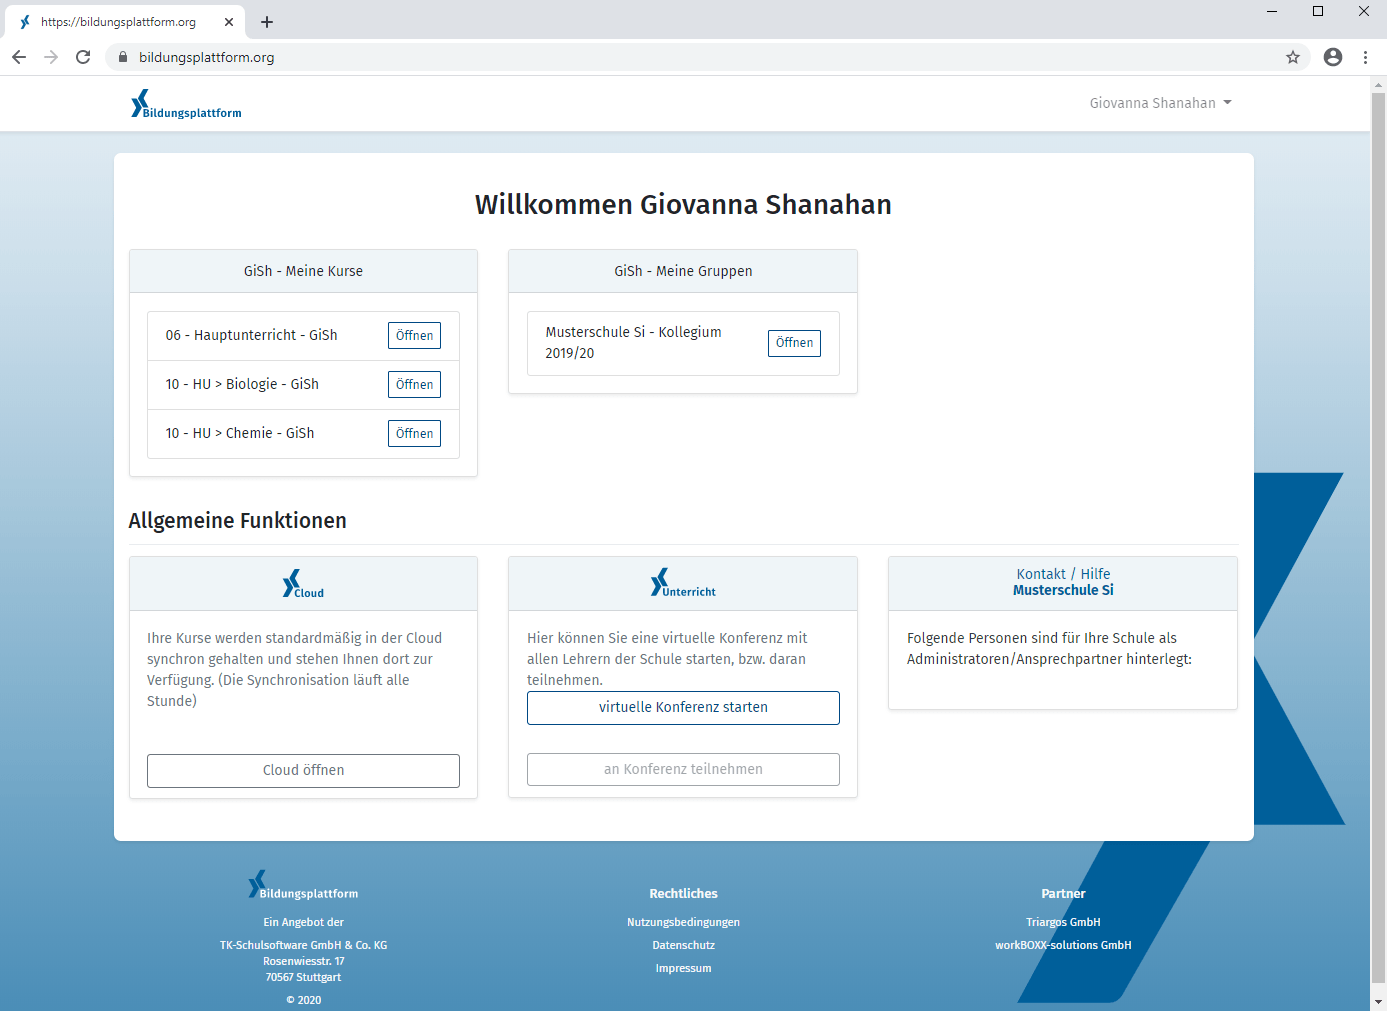Open the Musterschule Si Kollegium group

click(794, 343)
